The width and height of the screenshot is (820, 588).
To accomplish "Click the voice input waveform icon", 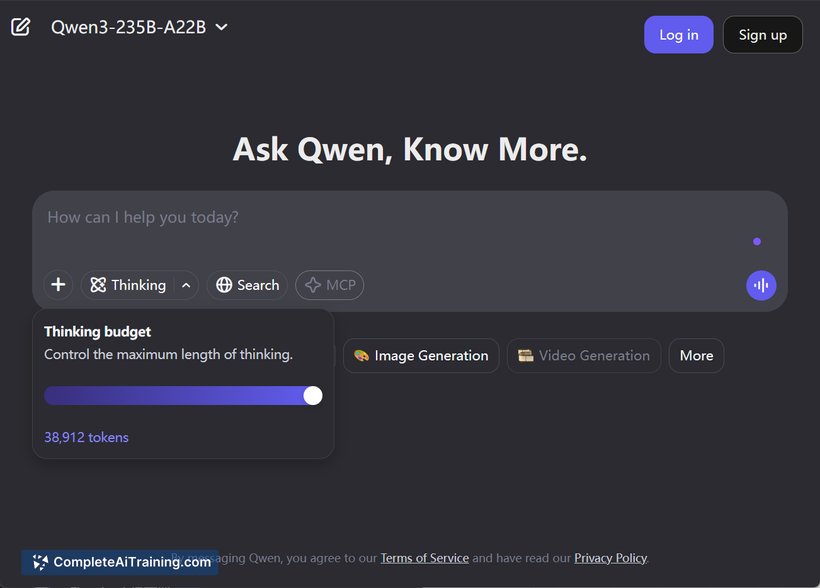I will pyautogui.click(x=761, y=285).
